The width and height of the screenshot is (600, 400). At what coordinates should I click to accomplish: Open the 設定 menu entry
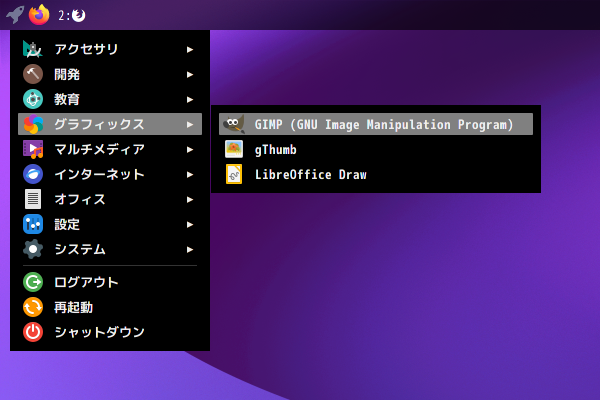[x=110, y=224]
